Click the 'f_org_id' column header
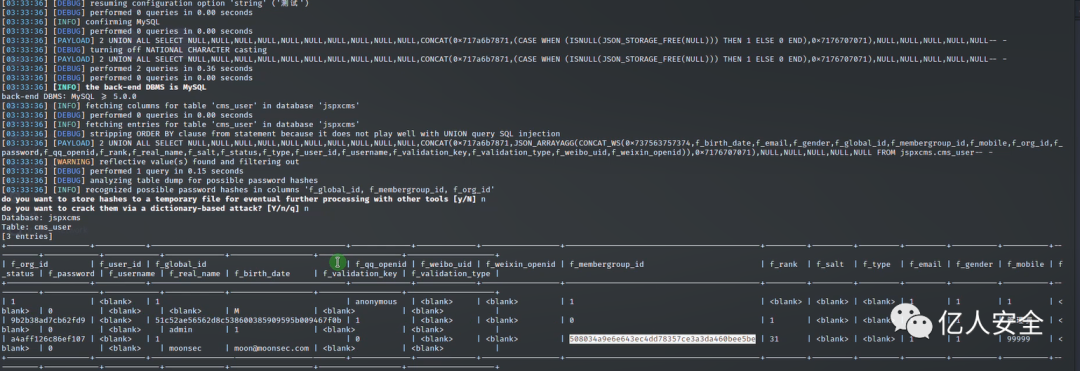Screen dimensions: 1080x371 tap(30, 264)
